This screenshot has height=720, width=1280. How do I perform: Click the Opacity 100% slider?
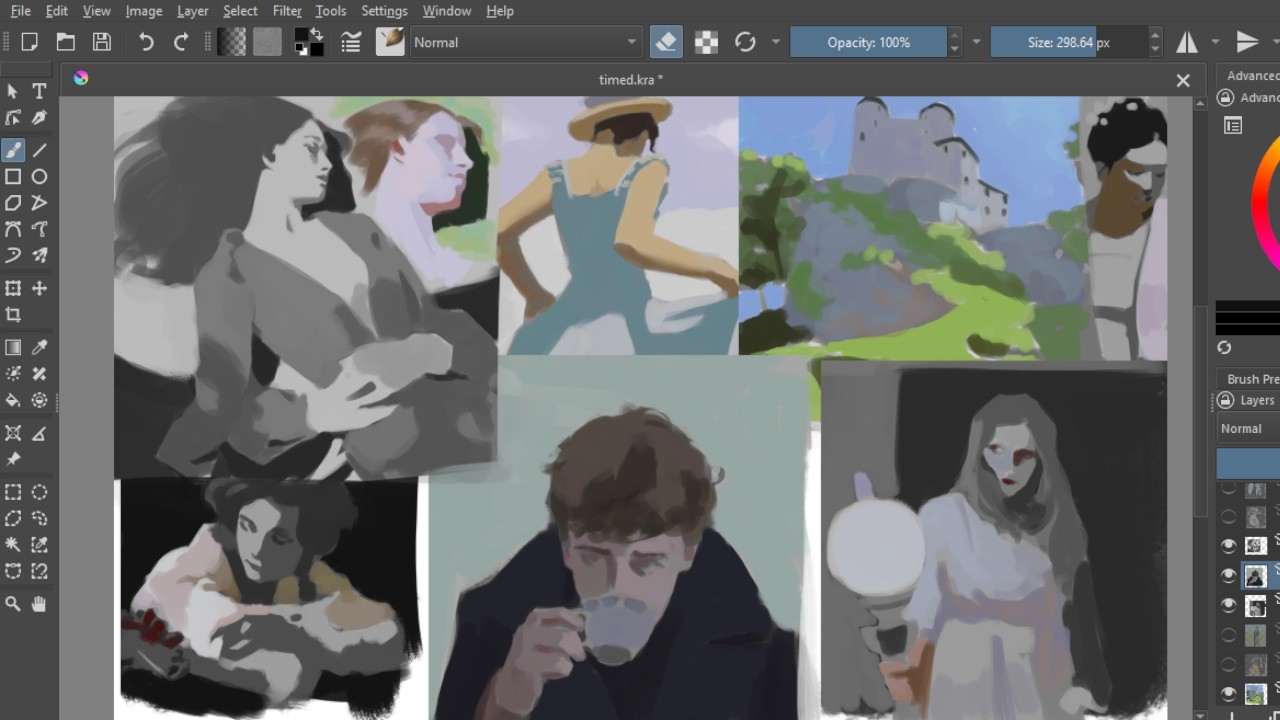click(868, 42)
